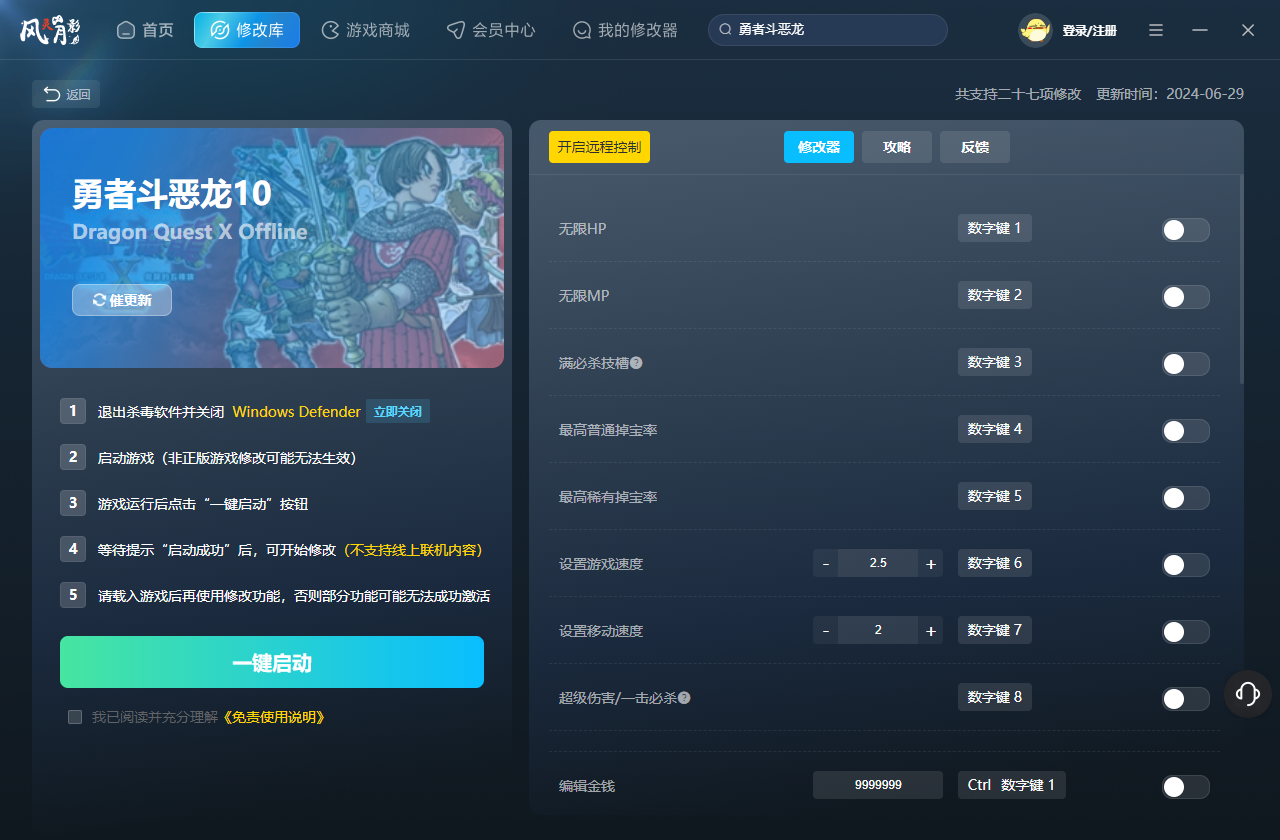
Task: Decrease 设置移动速度 with minus stepper
Action: coord(825,630)
